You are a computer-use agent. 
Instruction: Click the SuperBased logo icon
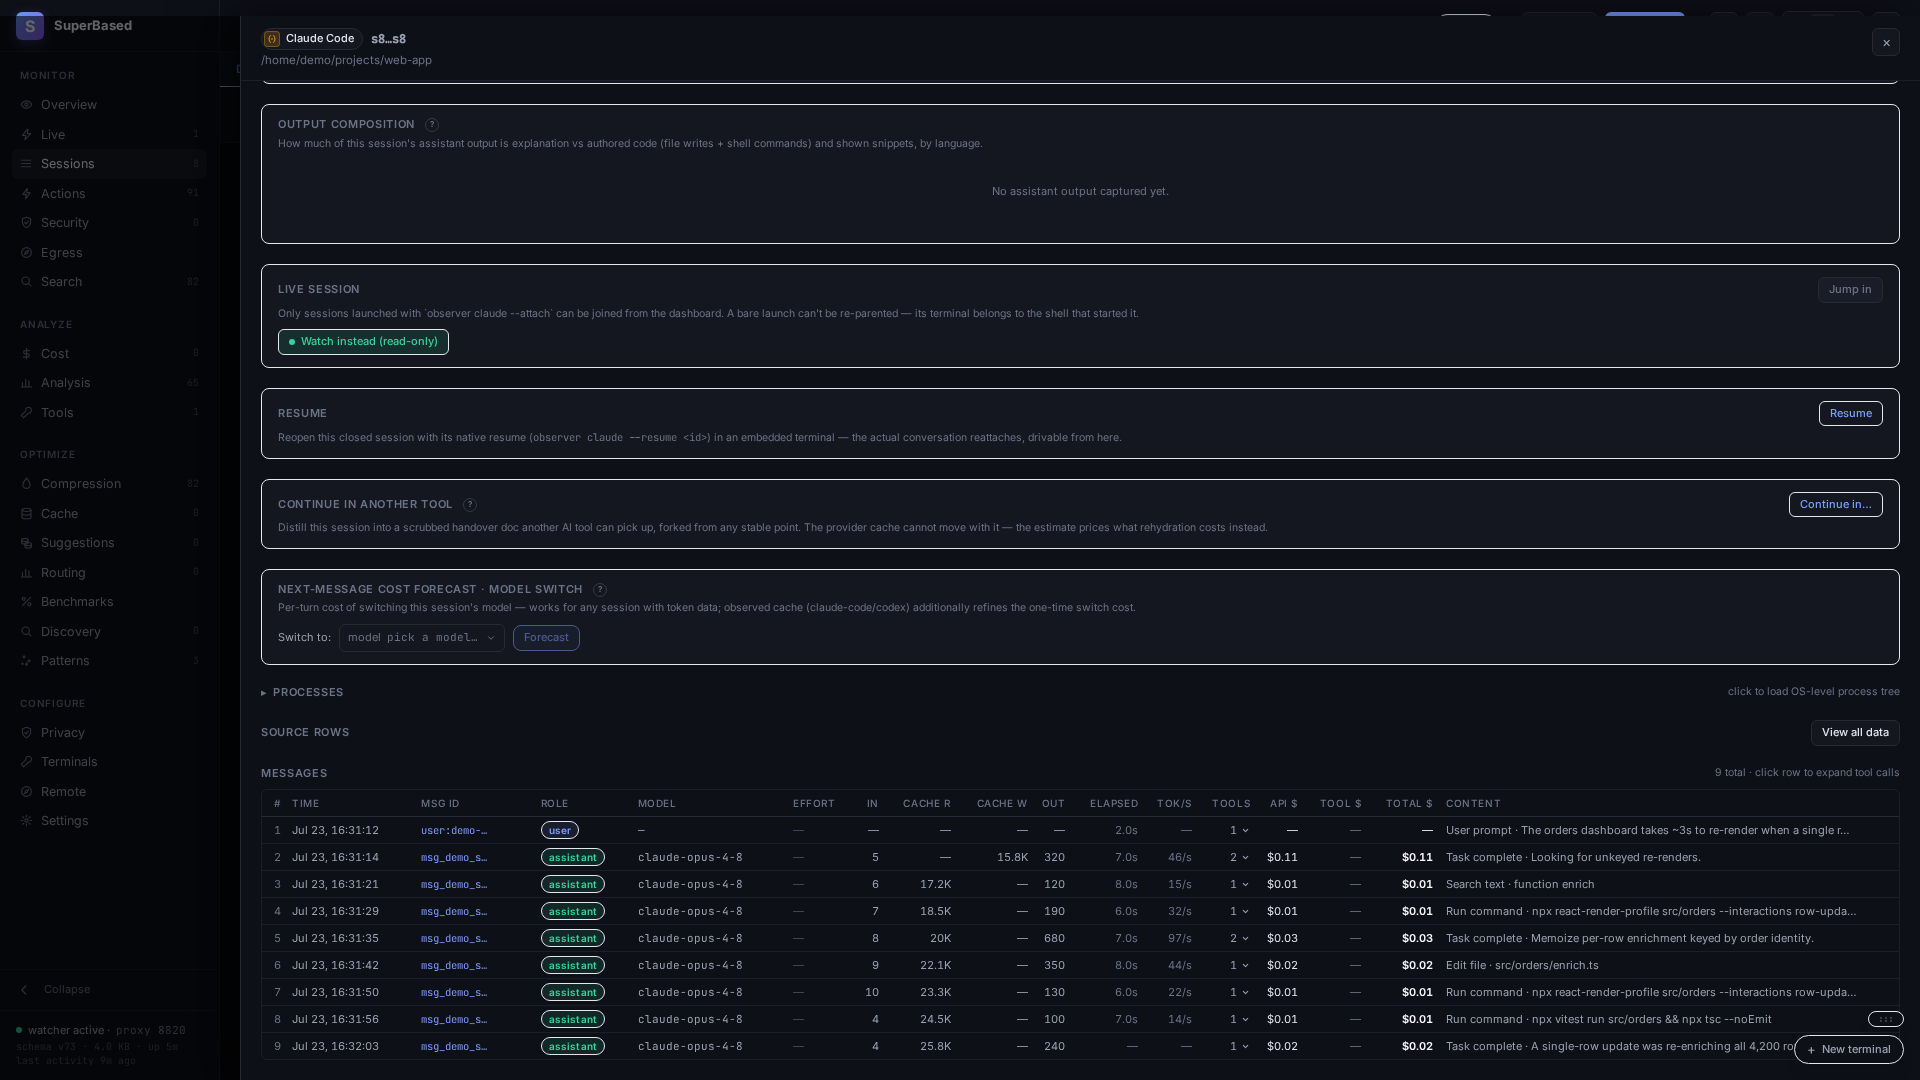click(30, 26)
